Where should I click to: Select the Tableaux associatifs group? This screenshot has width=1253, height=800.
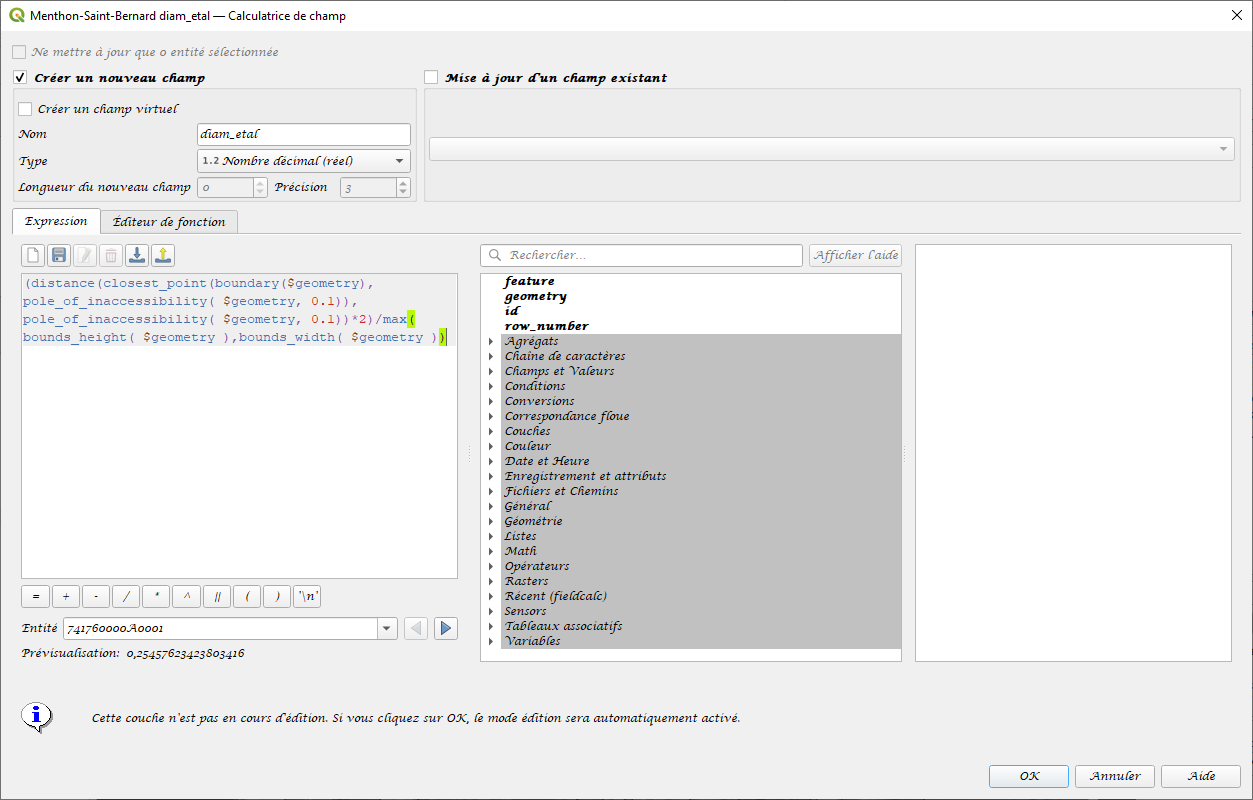(563, 627)
